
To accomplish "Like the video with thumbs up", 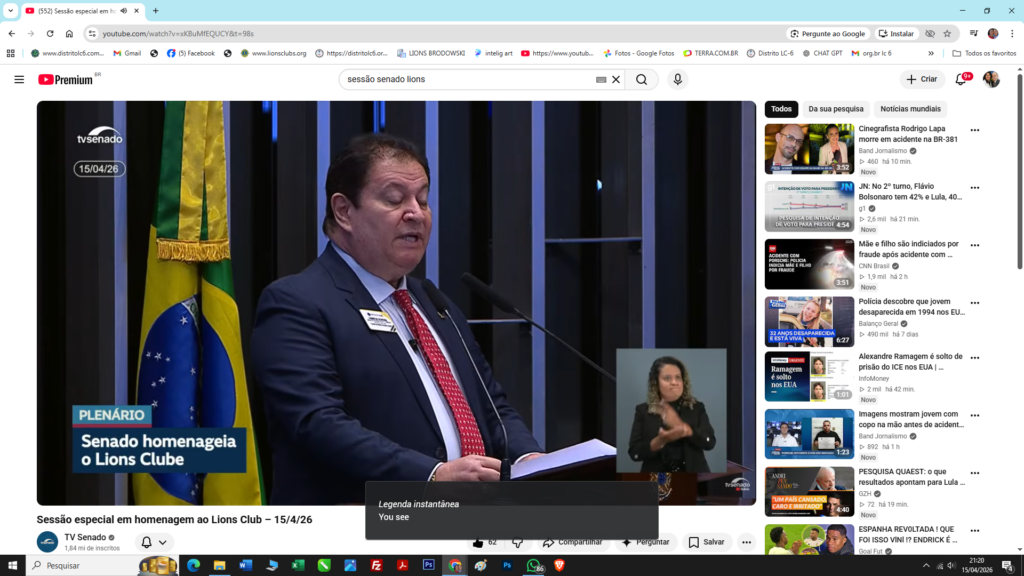I will 479,542.
